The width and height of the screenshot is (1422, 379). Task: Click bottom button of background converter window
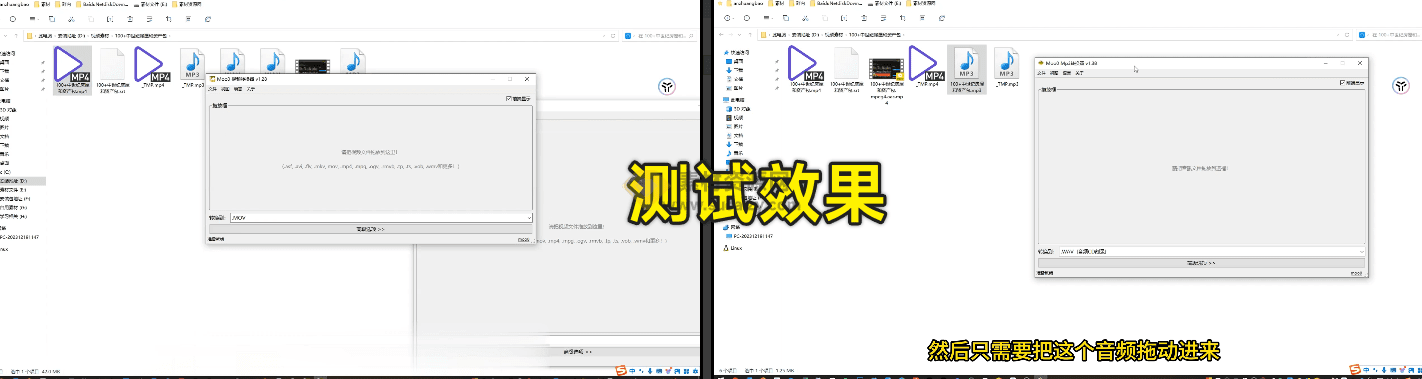pos(557,352)
